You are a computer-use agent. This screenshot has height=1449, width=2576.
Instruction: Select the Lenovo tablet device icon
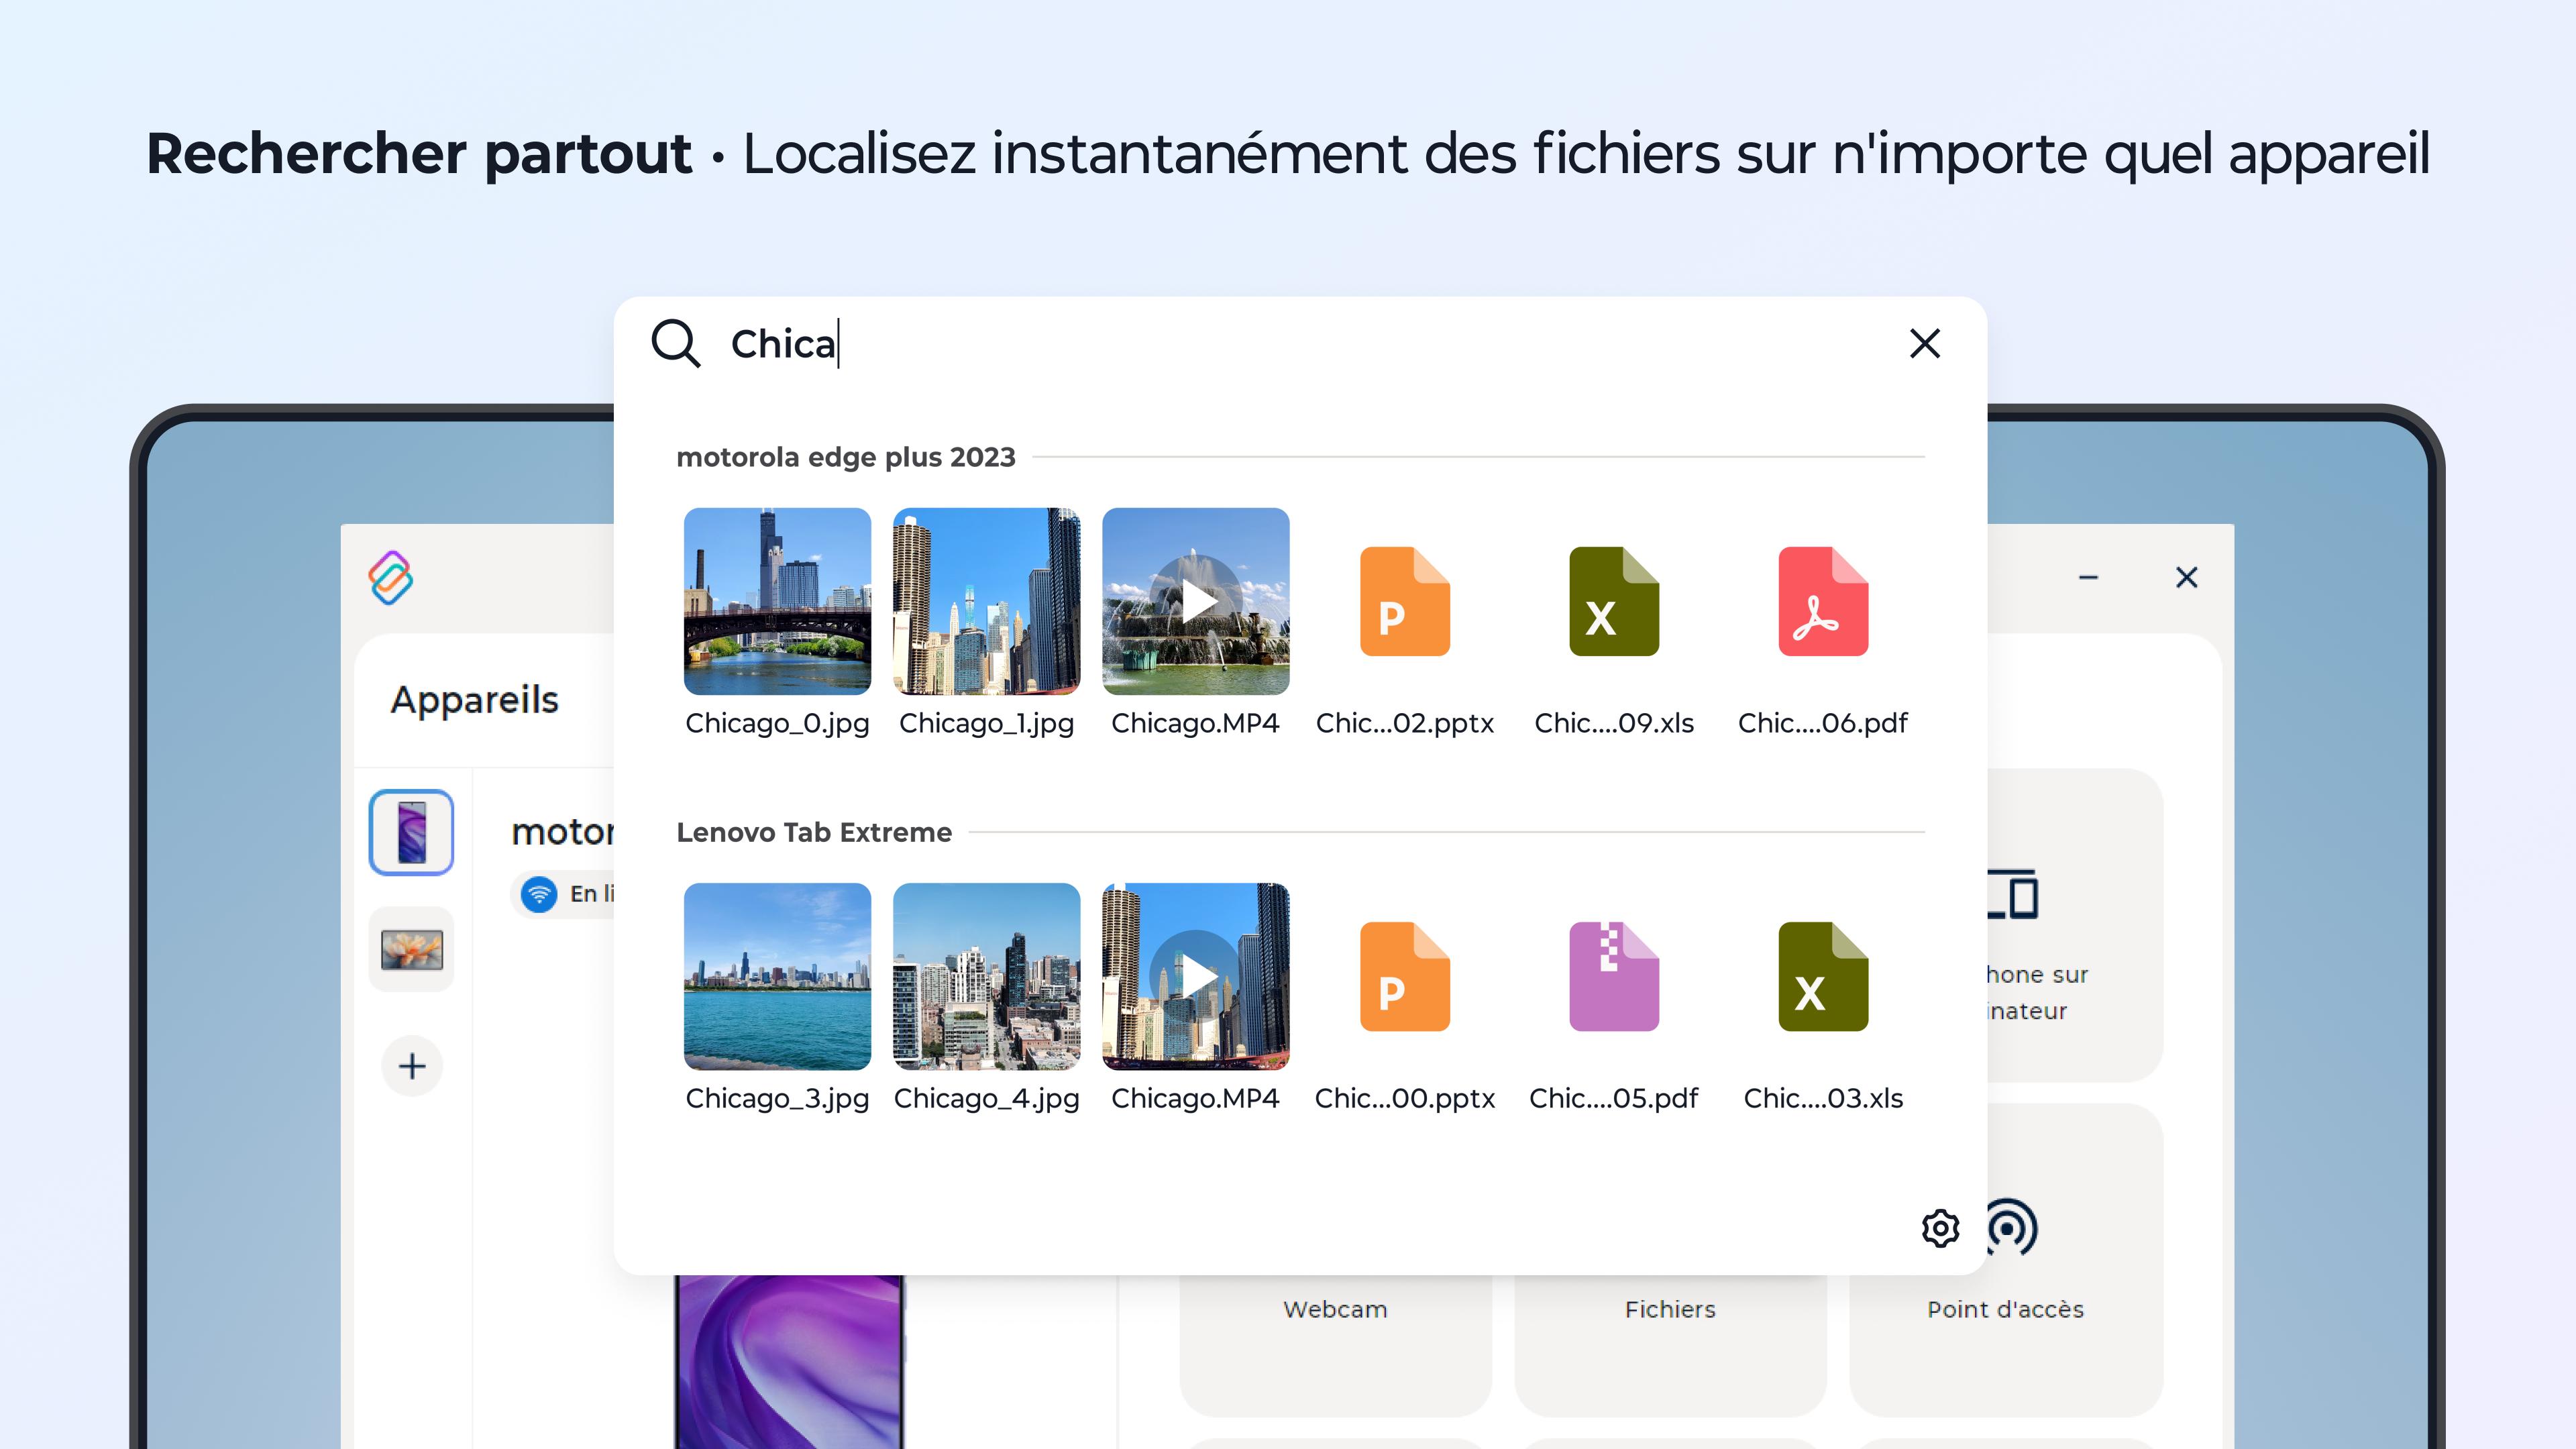(411, 949)
